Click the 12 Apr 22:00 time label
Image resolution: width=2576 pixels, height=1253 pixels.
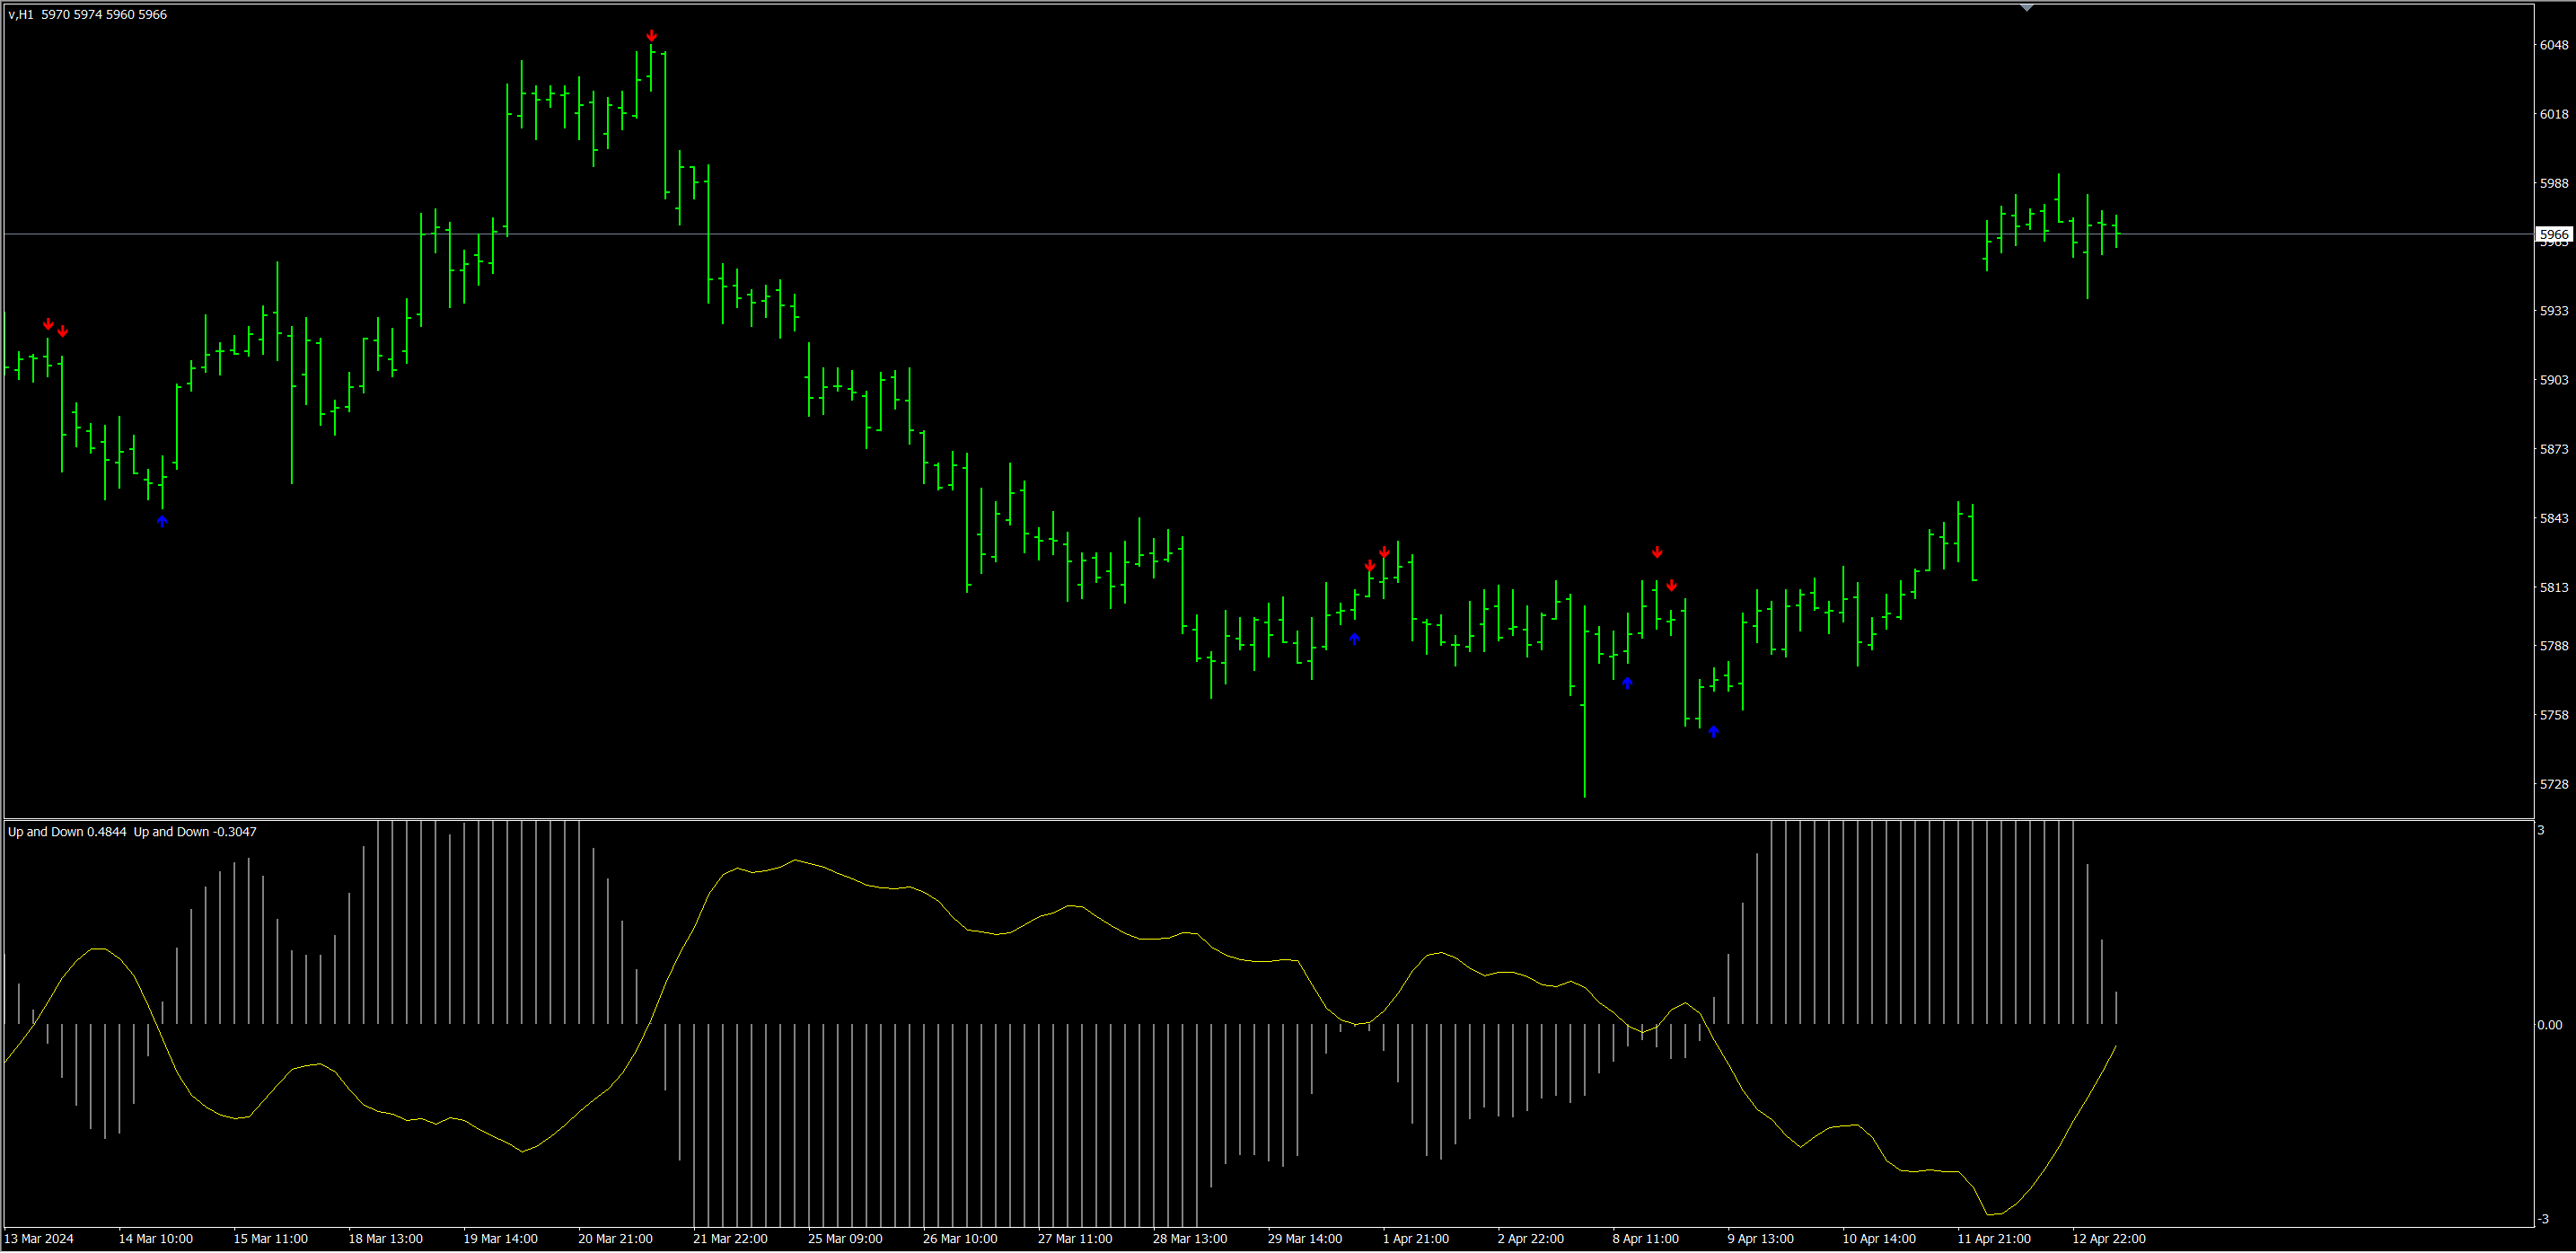2108,1238
